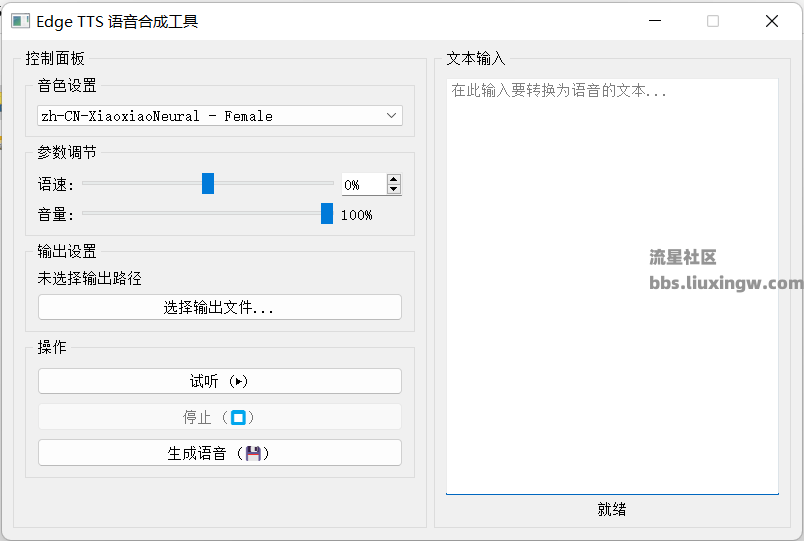The image size is (804, 541).
Task: Click the 生成语音 generate speech button
Action: (x=219, y=453)
